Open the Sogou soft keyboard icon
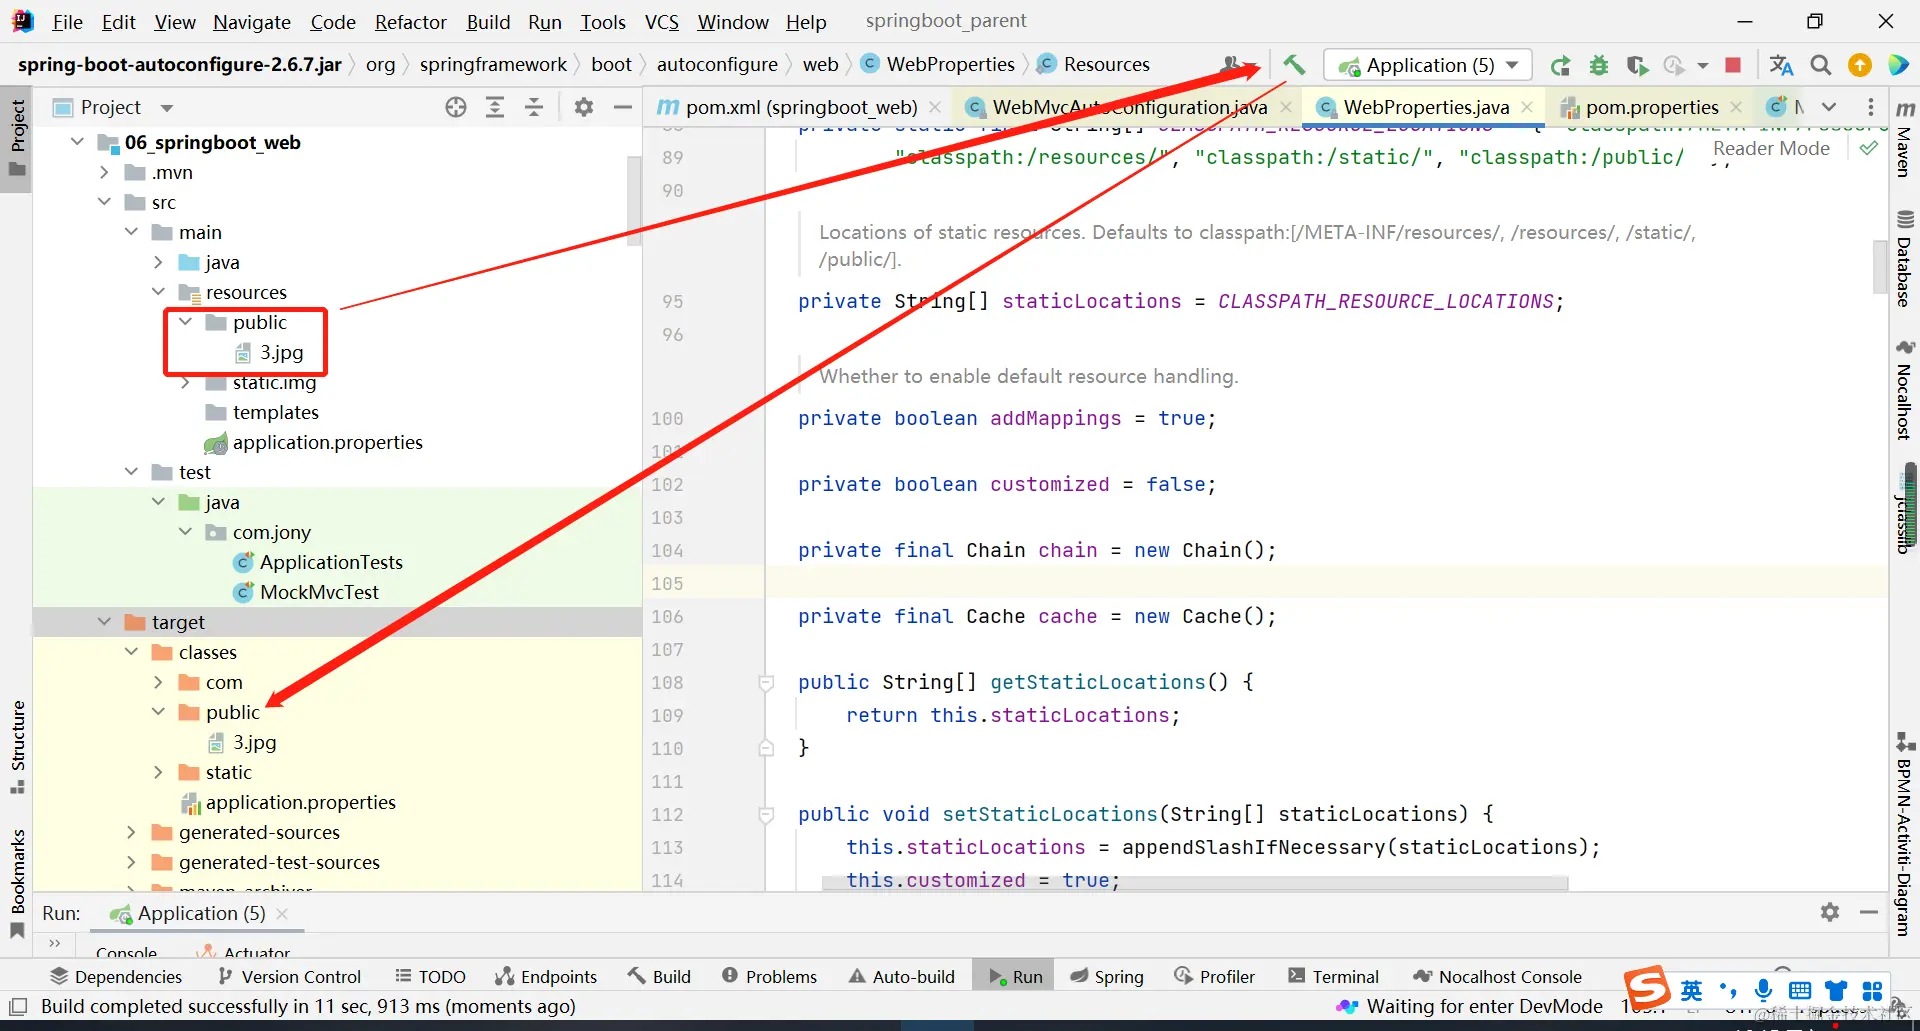Image resolution: width=1920 pixels, height=1031 pixels. point(1800,990)
